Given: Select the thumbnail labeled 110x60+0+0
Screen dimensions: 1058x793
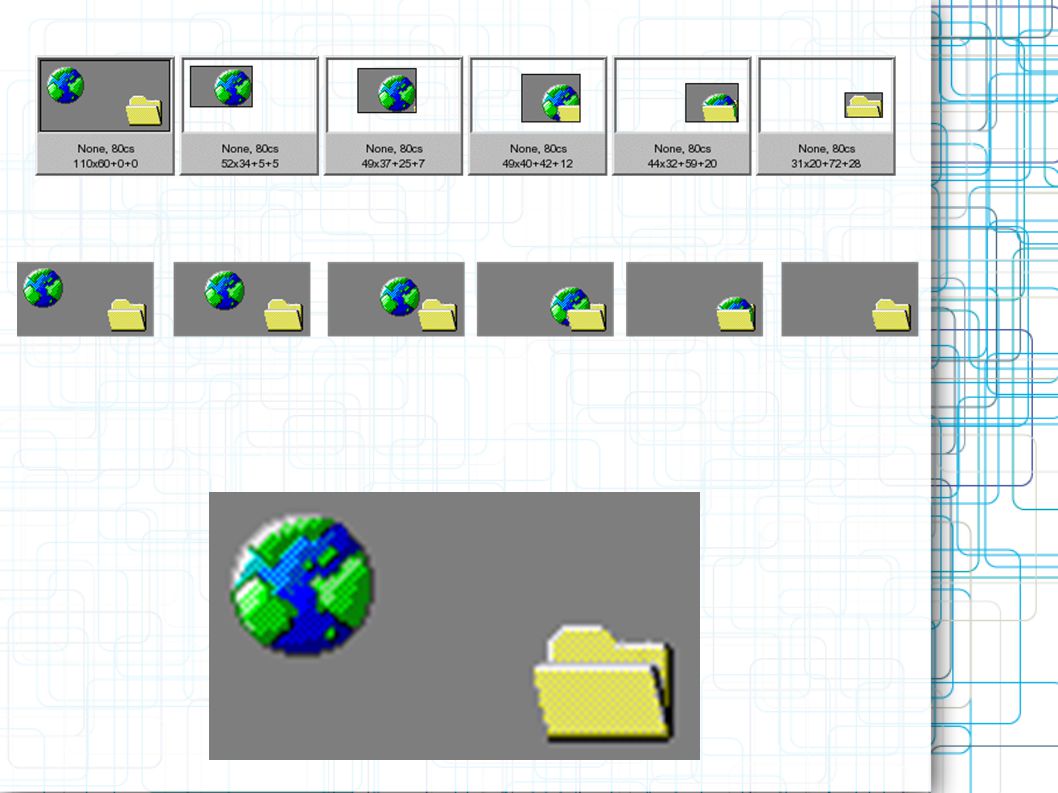Looking at the screenshot, I should tap(105, 116).
